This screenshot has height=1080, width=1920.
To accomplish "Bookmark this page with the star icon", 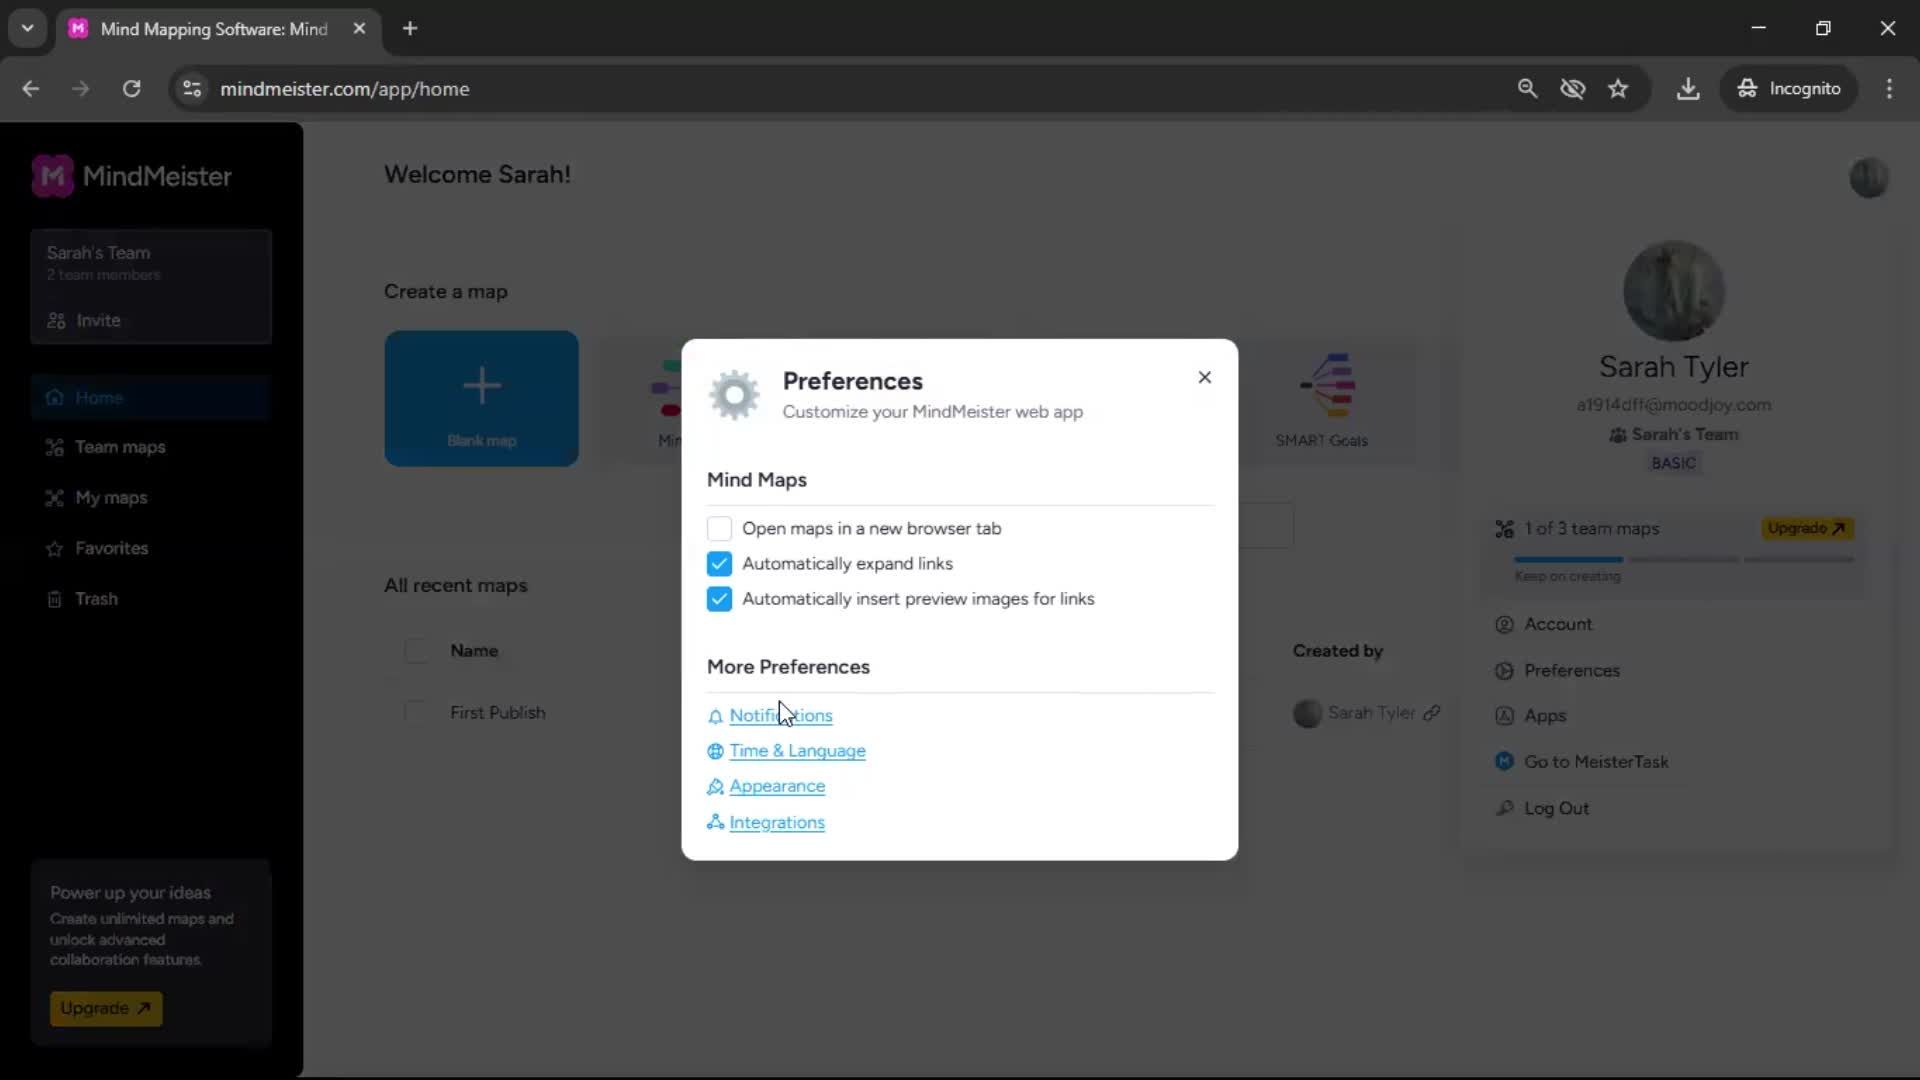I will click(x=1618, y=89).
